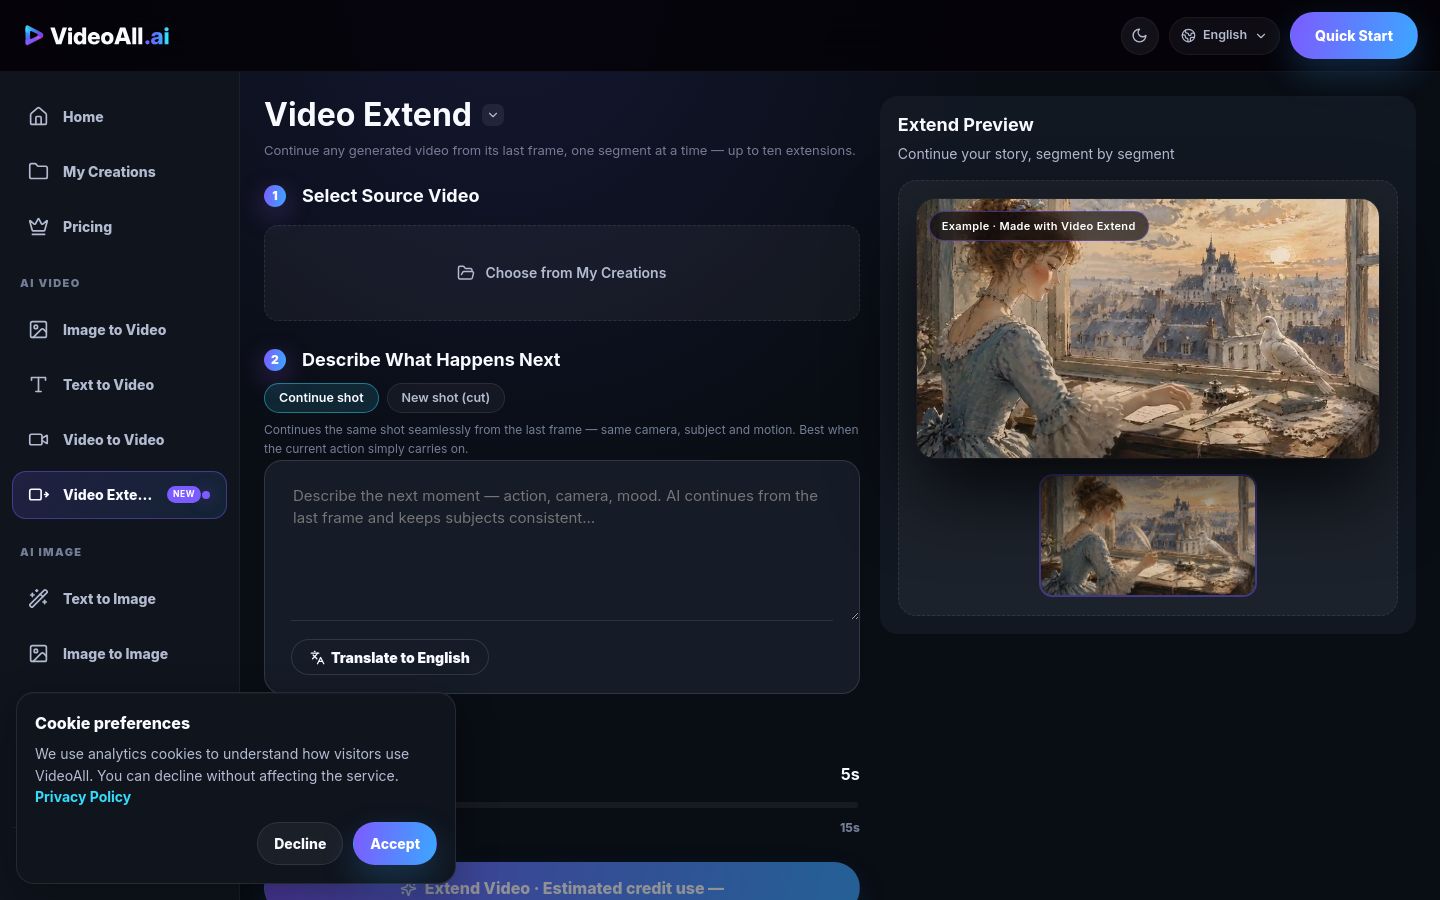This screenshot has width=1440, height=900.
Task: Select Video to Video tool
Action: click(x=119, y=440)
